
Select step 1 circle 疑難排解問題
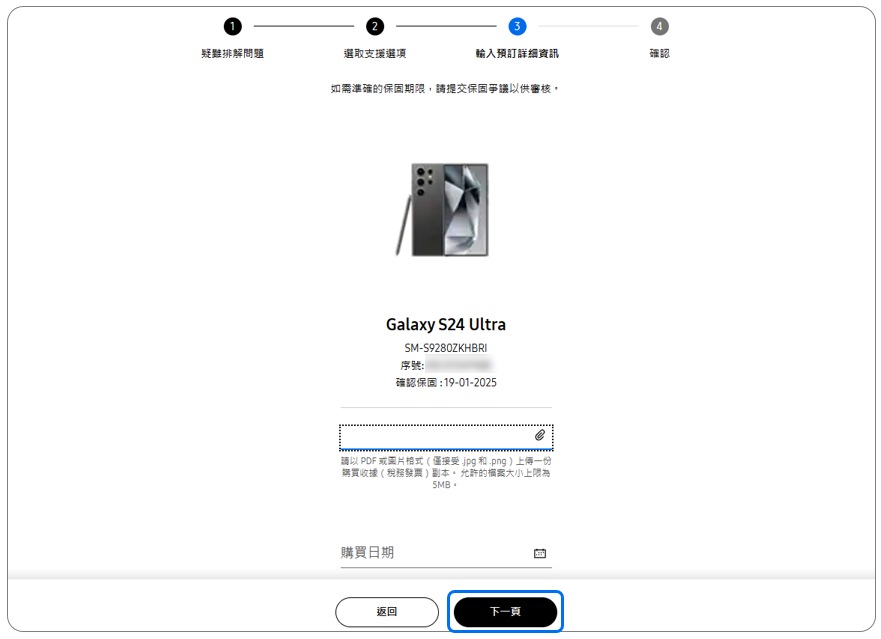[232, 26]
